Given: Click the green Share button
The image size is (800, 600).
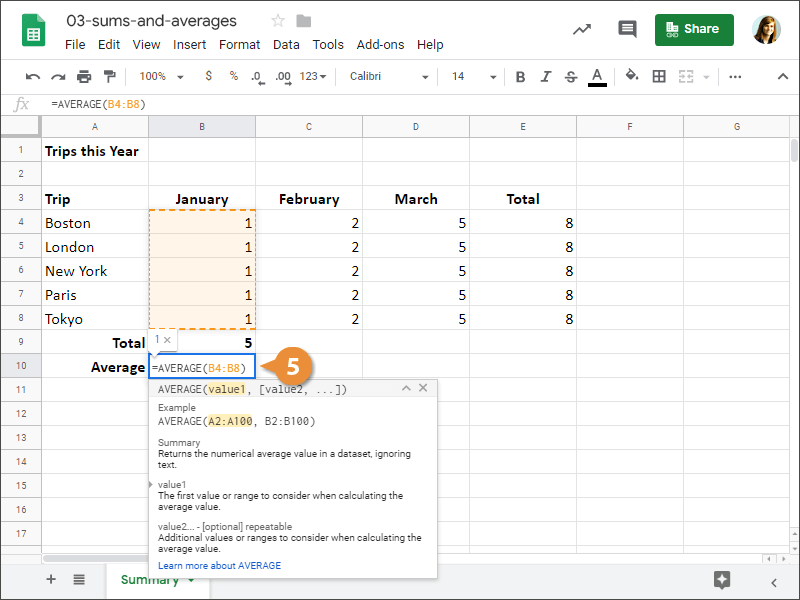Looking at the screenshot, I should click(694, 29).
